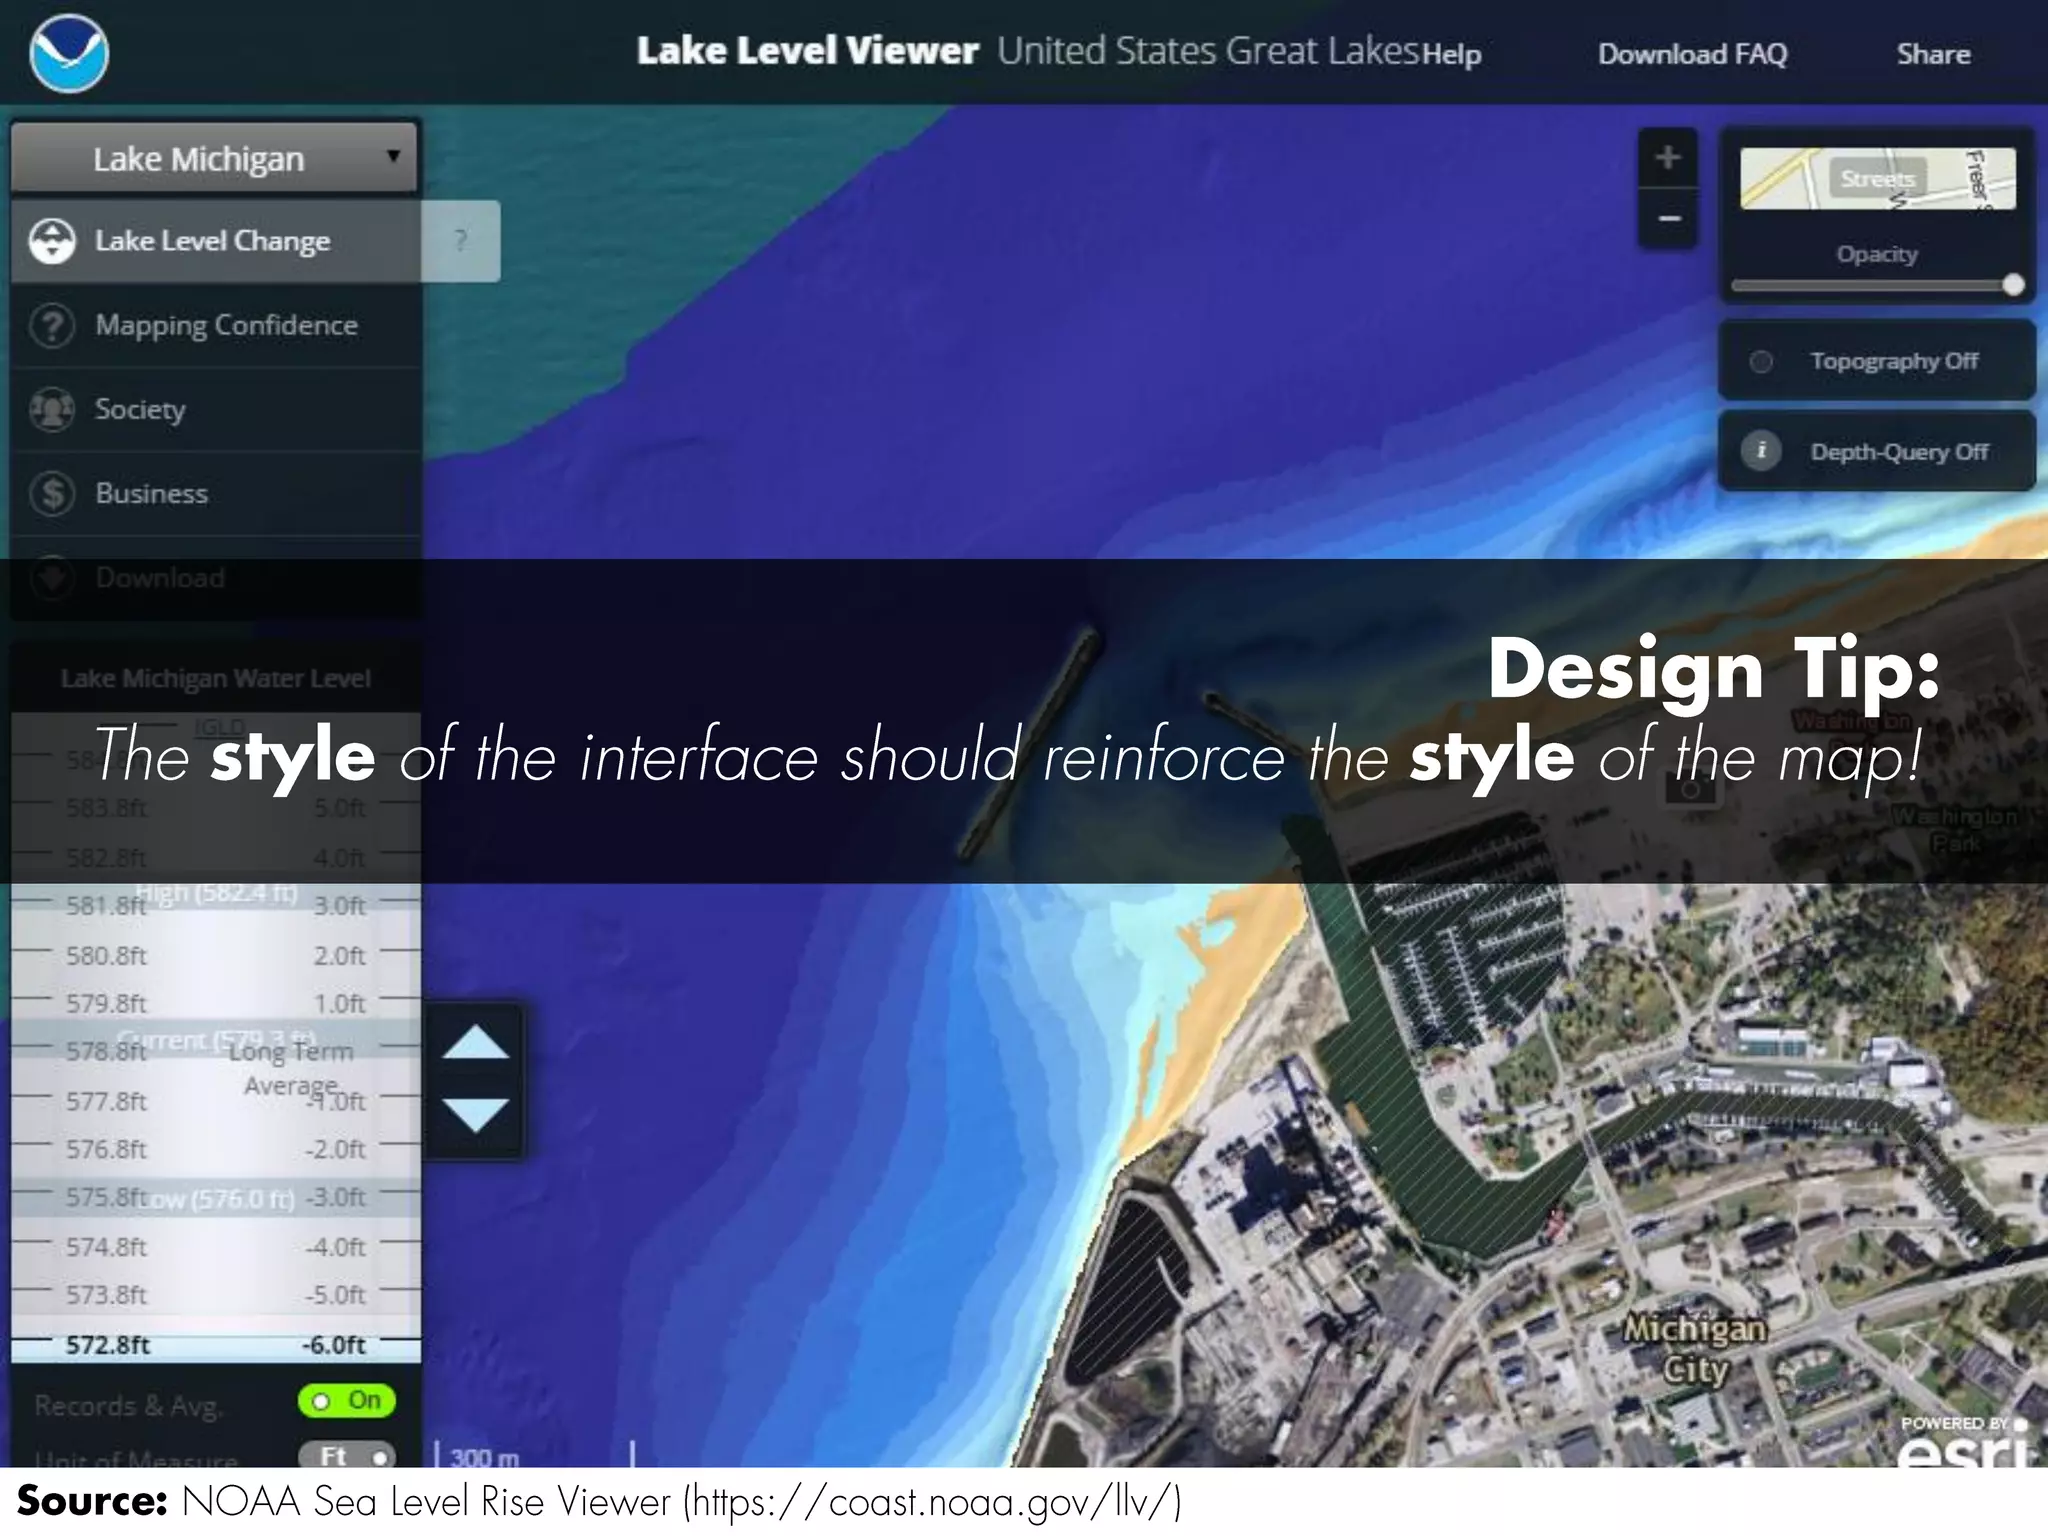
Task: Adjust the Opacity slider handle
Action: coord(2013,285)
